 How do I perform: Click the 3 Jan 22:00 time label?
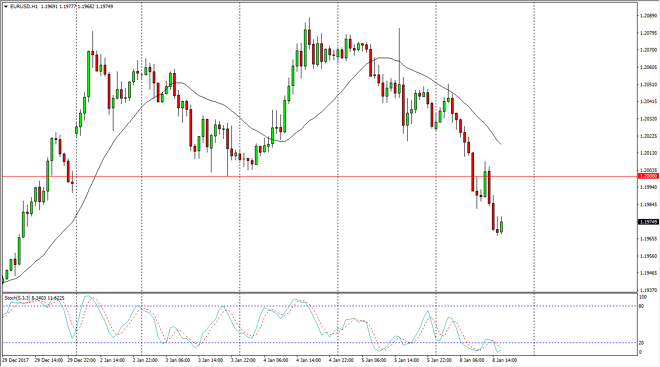tap(243, 360)
